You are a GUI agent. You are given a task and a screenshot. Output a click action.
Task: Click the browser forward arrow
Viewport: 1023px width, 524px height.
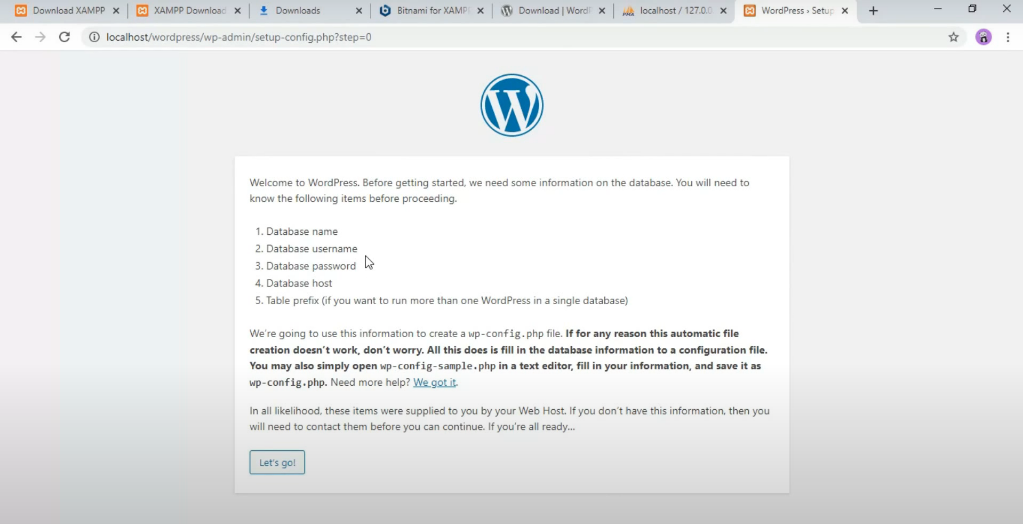coord(40,37)
